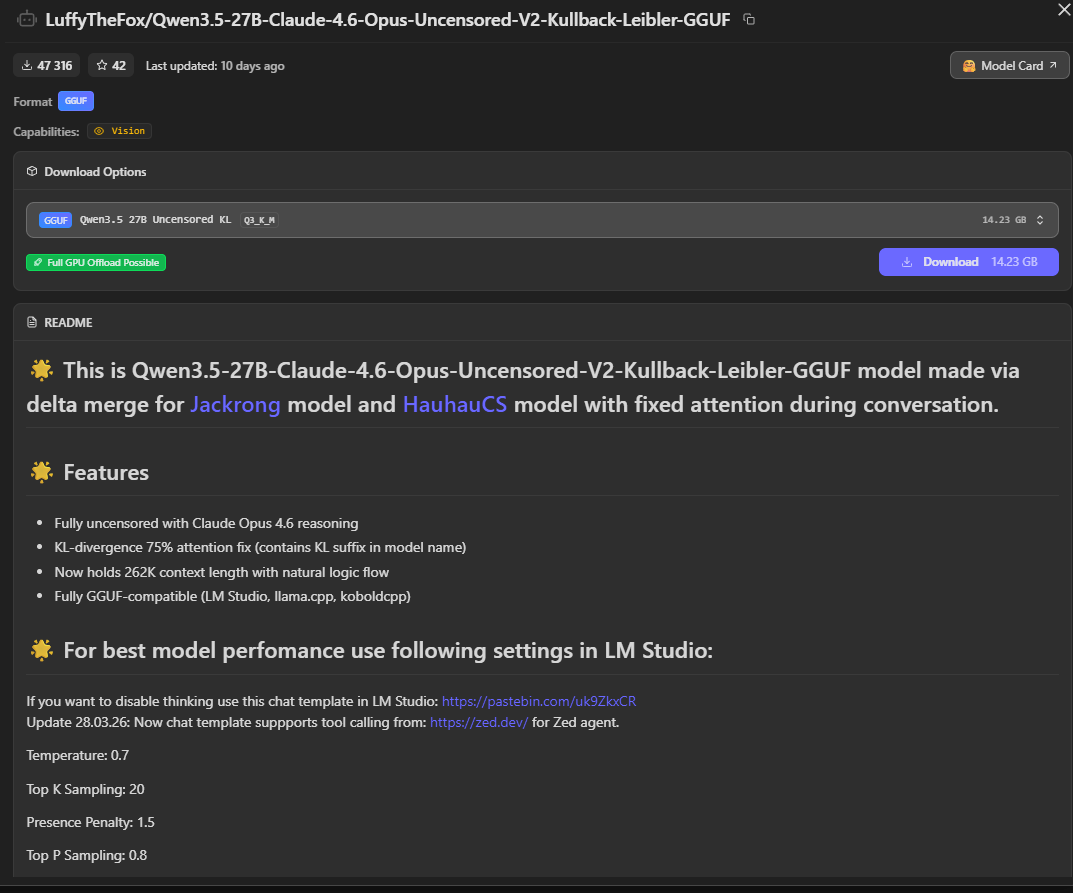Image resolution: width=1073 pixels, height=893 pixels.
Task: Copy the model name with copy icon
Action: pos(749,20)
